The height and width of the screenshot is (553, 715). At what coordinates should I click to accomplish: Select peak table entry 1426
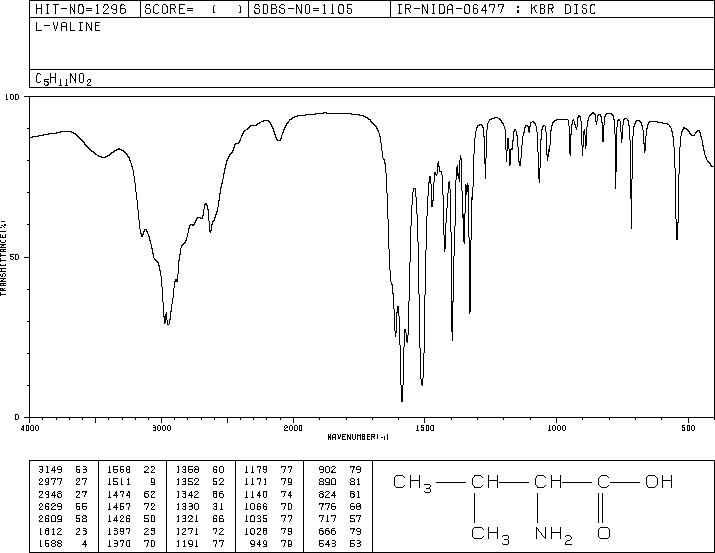(119, 519)
